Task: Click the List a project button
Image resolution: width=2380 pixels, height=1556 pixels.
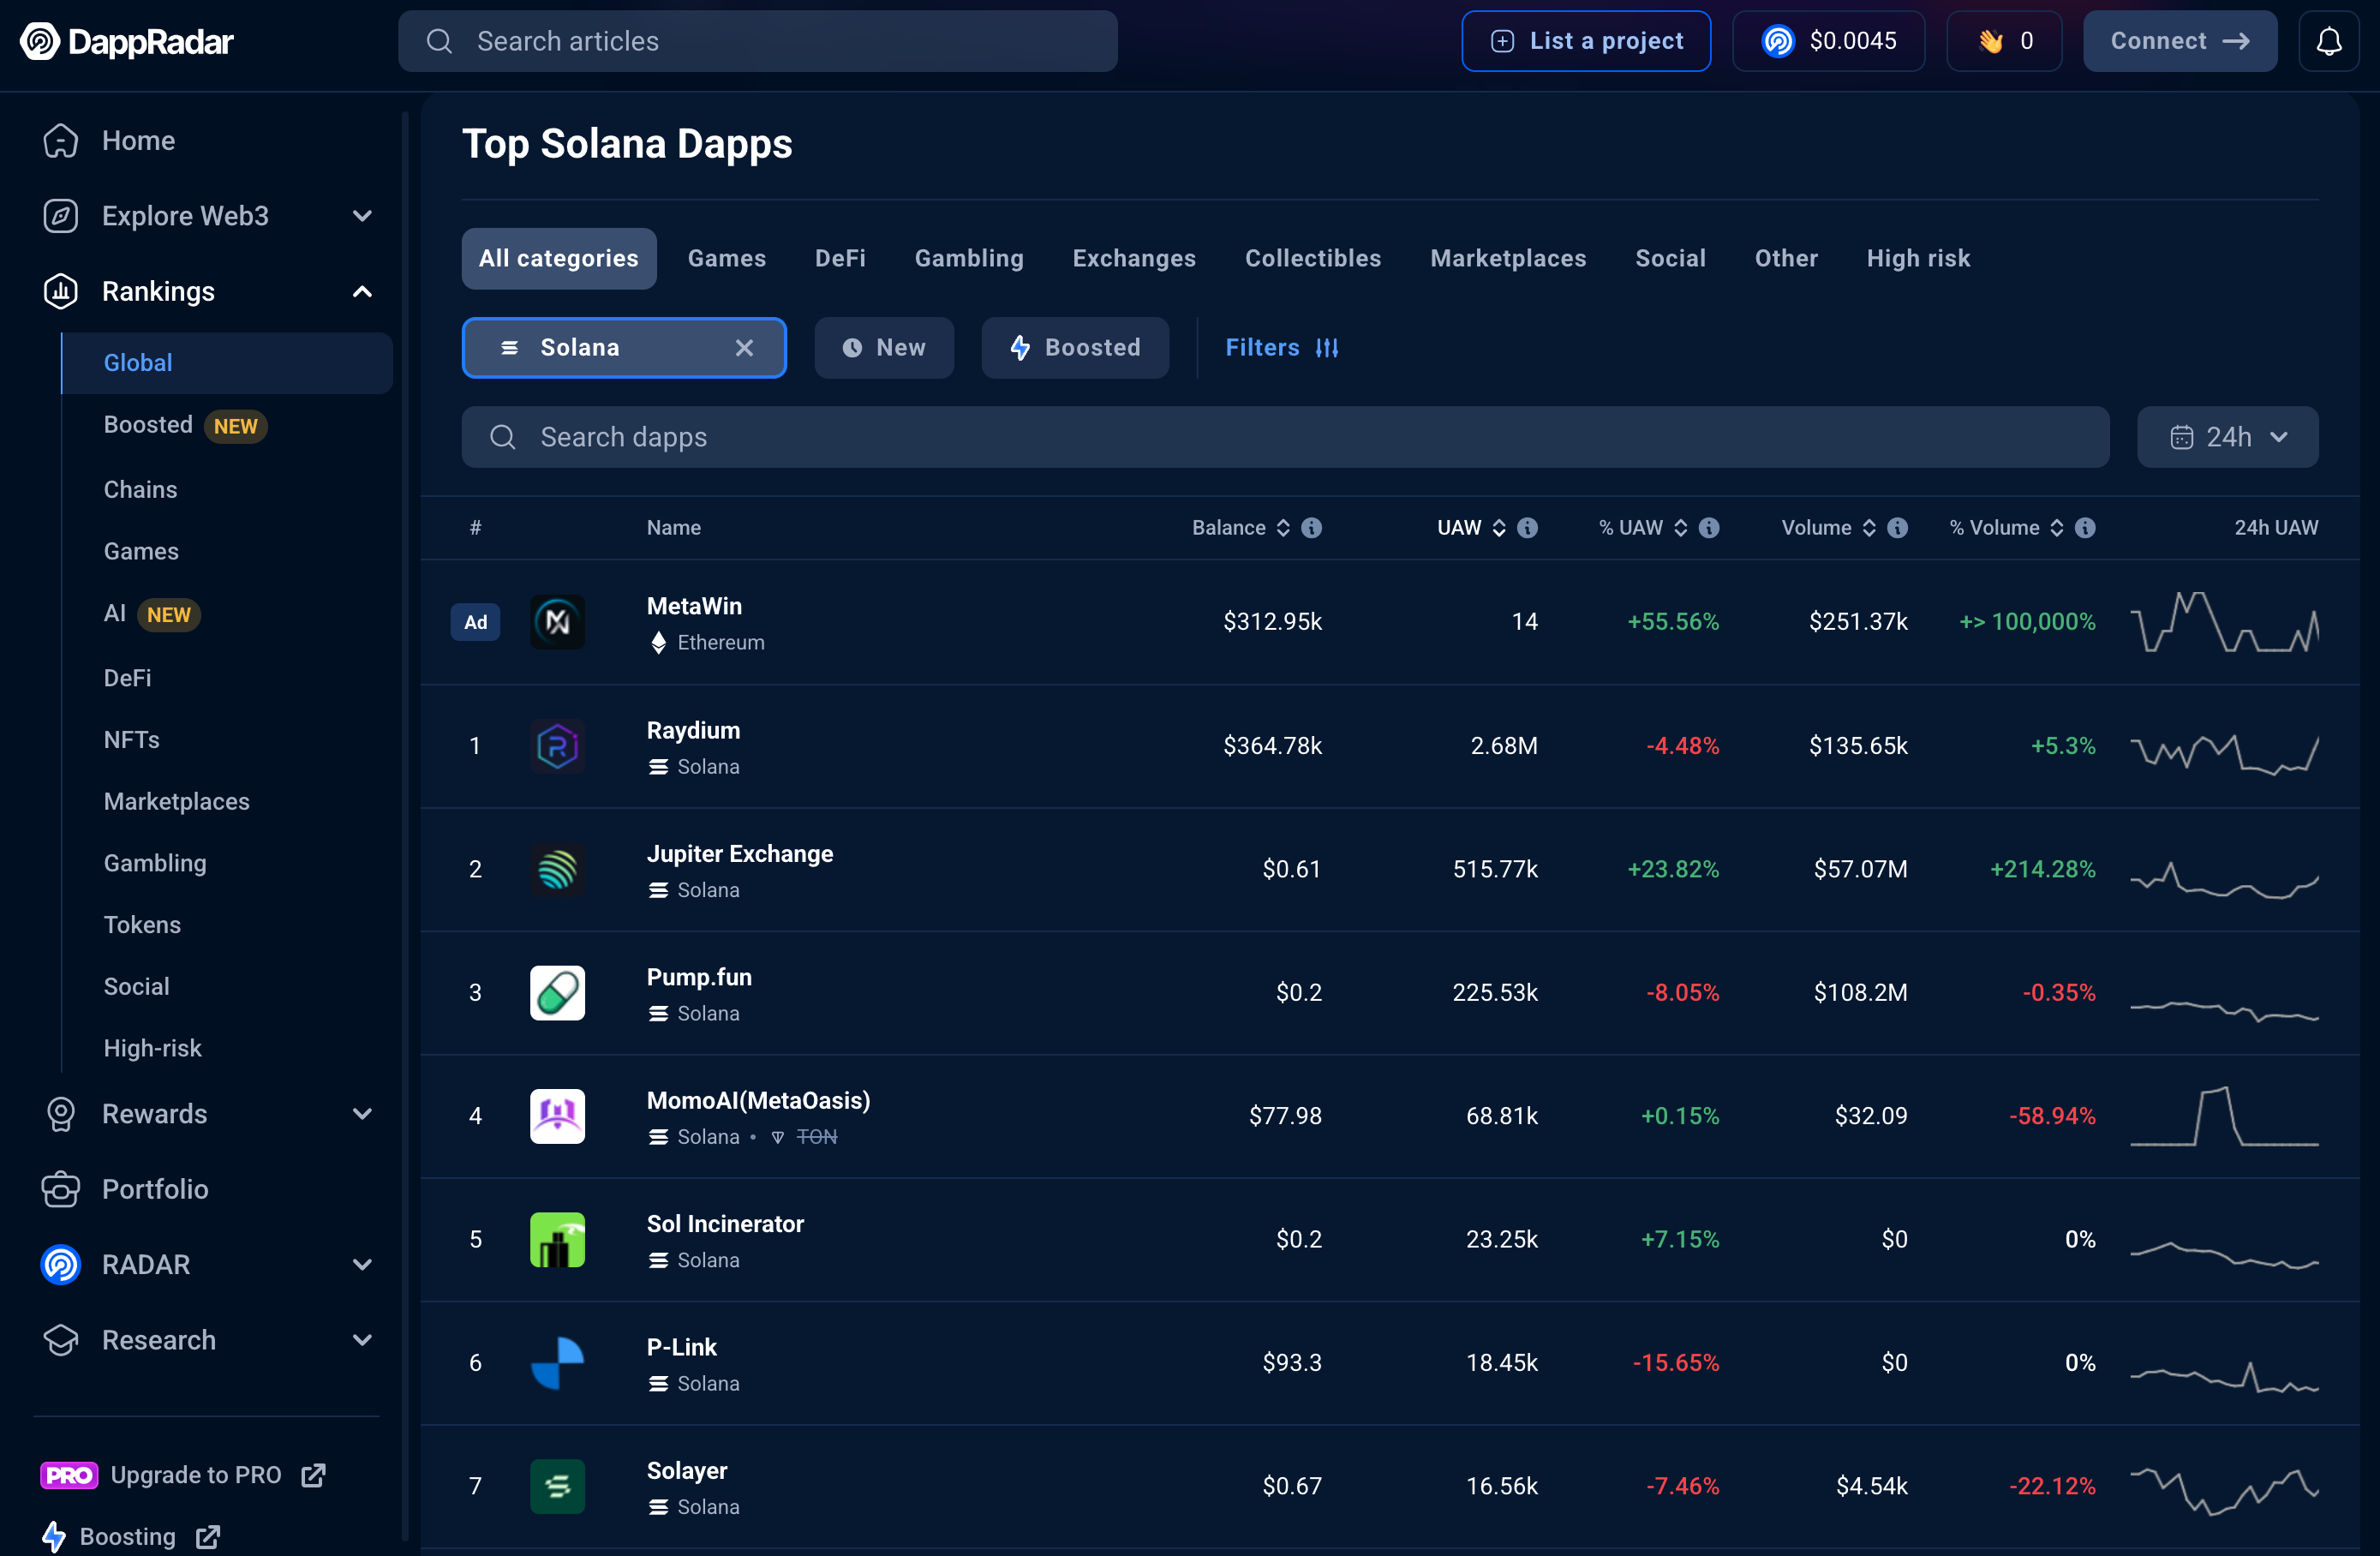Action: tap(1586, 41)
